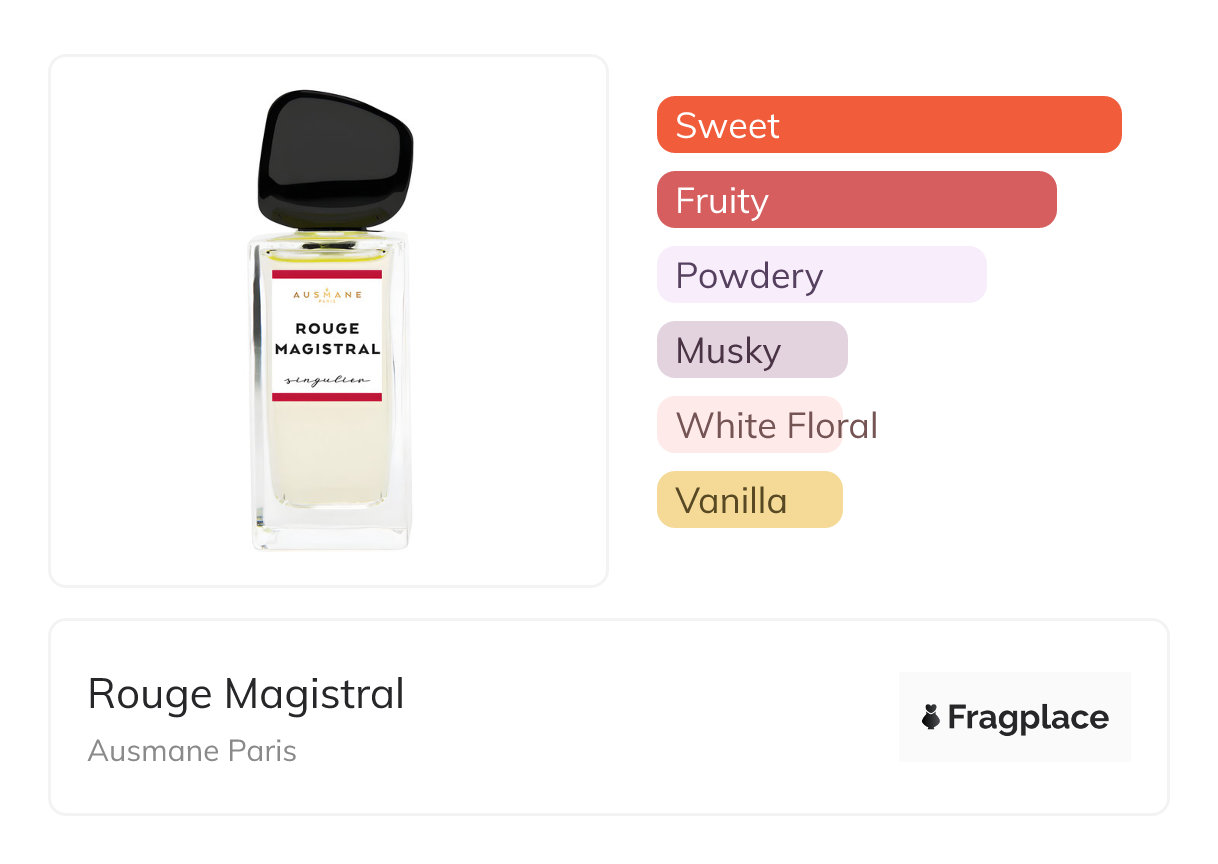Click the PARIS subtext under Ausmane logo

click(x=327, y=303)
